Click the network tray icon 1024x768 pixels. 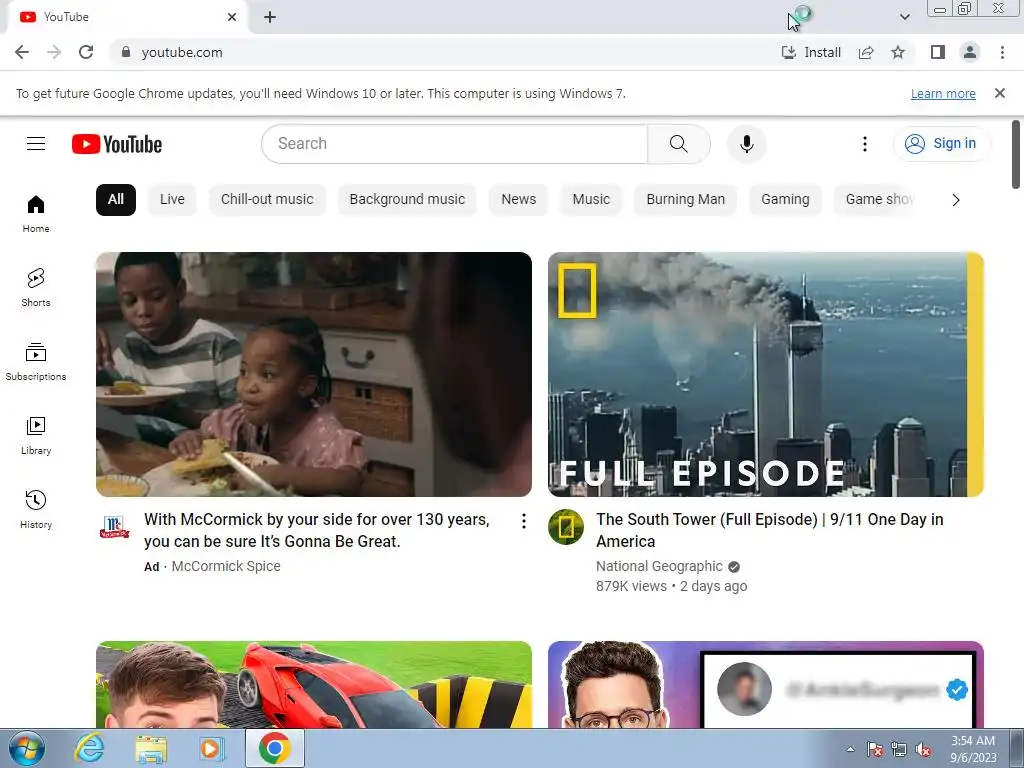click(x=899, y=750)
